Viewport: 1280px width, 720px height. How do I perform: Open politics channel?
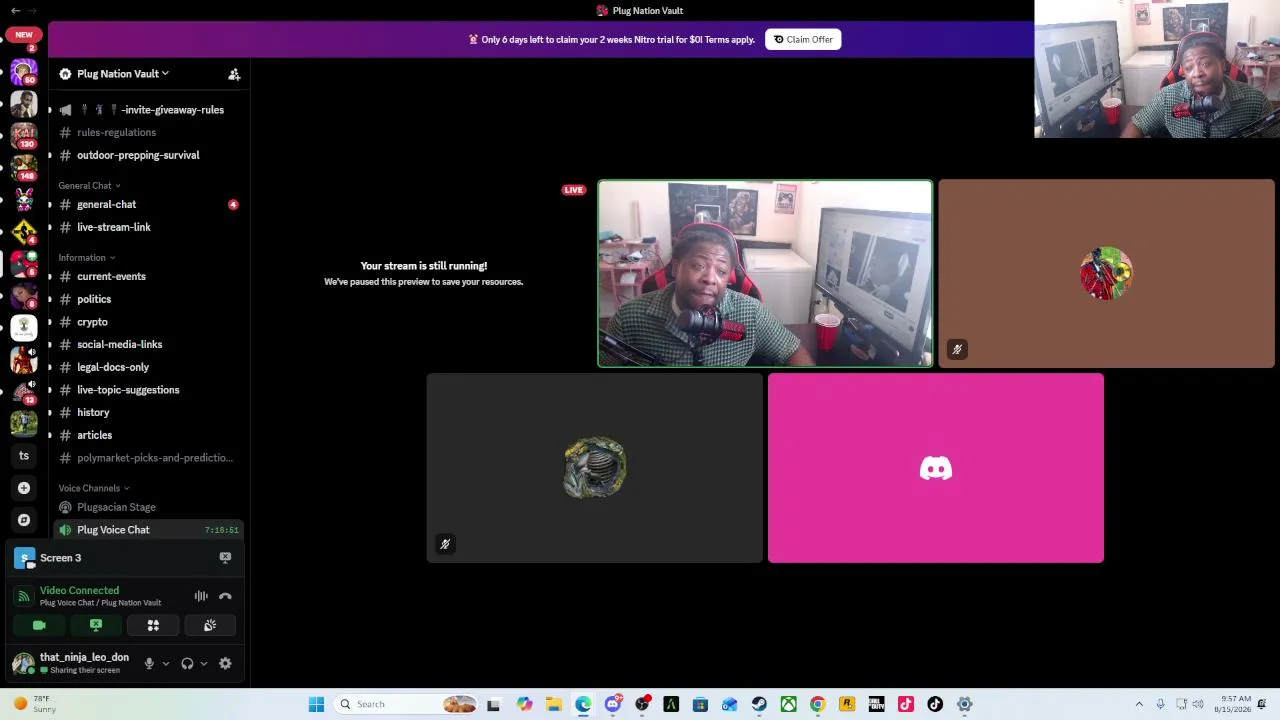[x=148, y=299]
